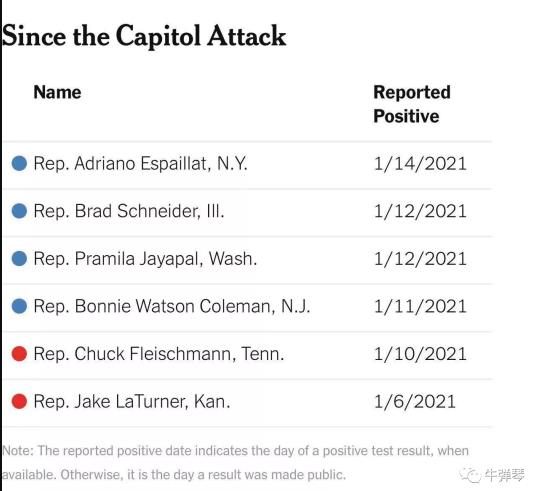Click the note text about reported positive date
Screen dimensions: 534x491
(235, 462)
